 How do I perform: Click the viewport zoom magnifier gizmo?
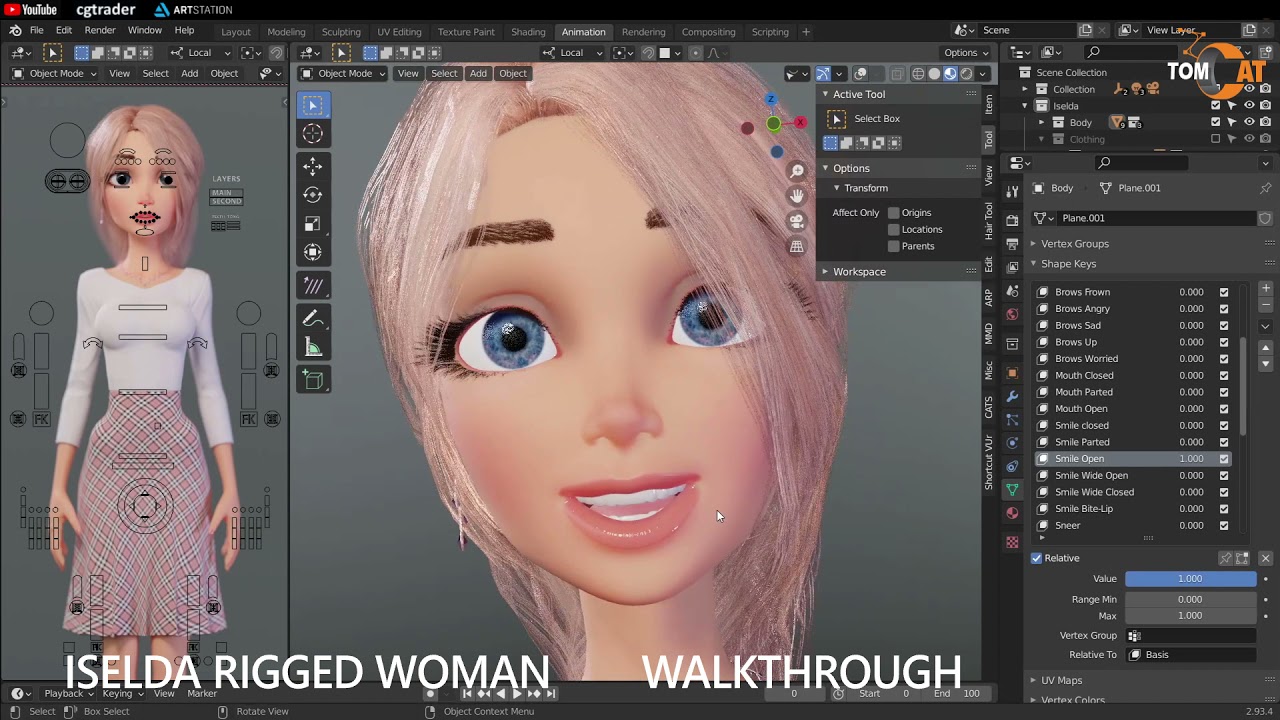coord(797,172)
